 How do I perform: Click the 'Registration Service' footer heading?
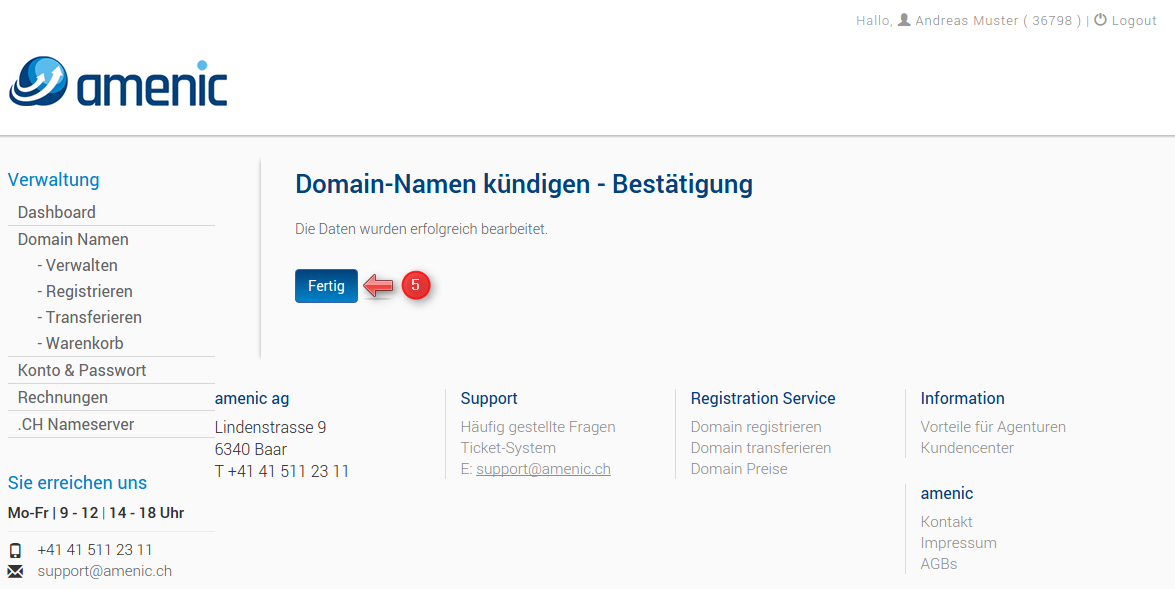click(x=763, y=399)
